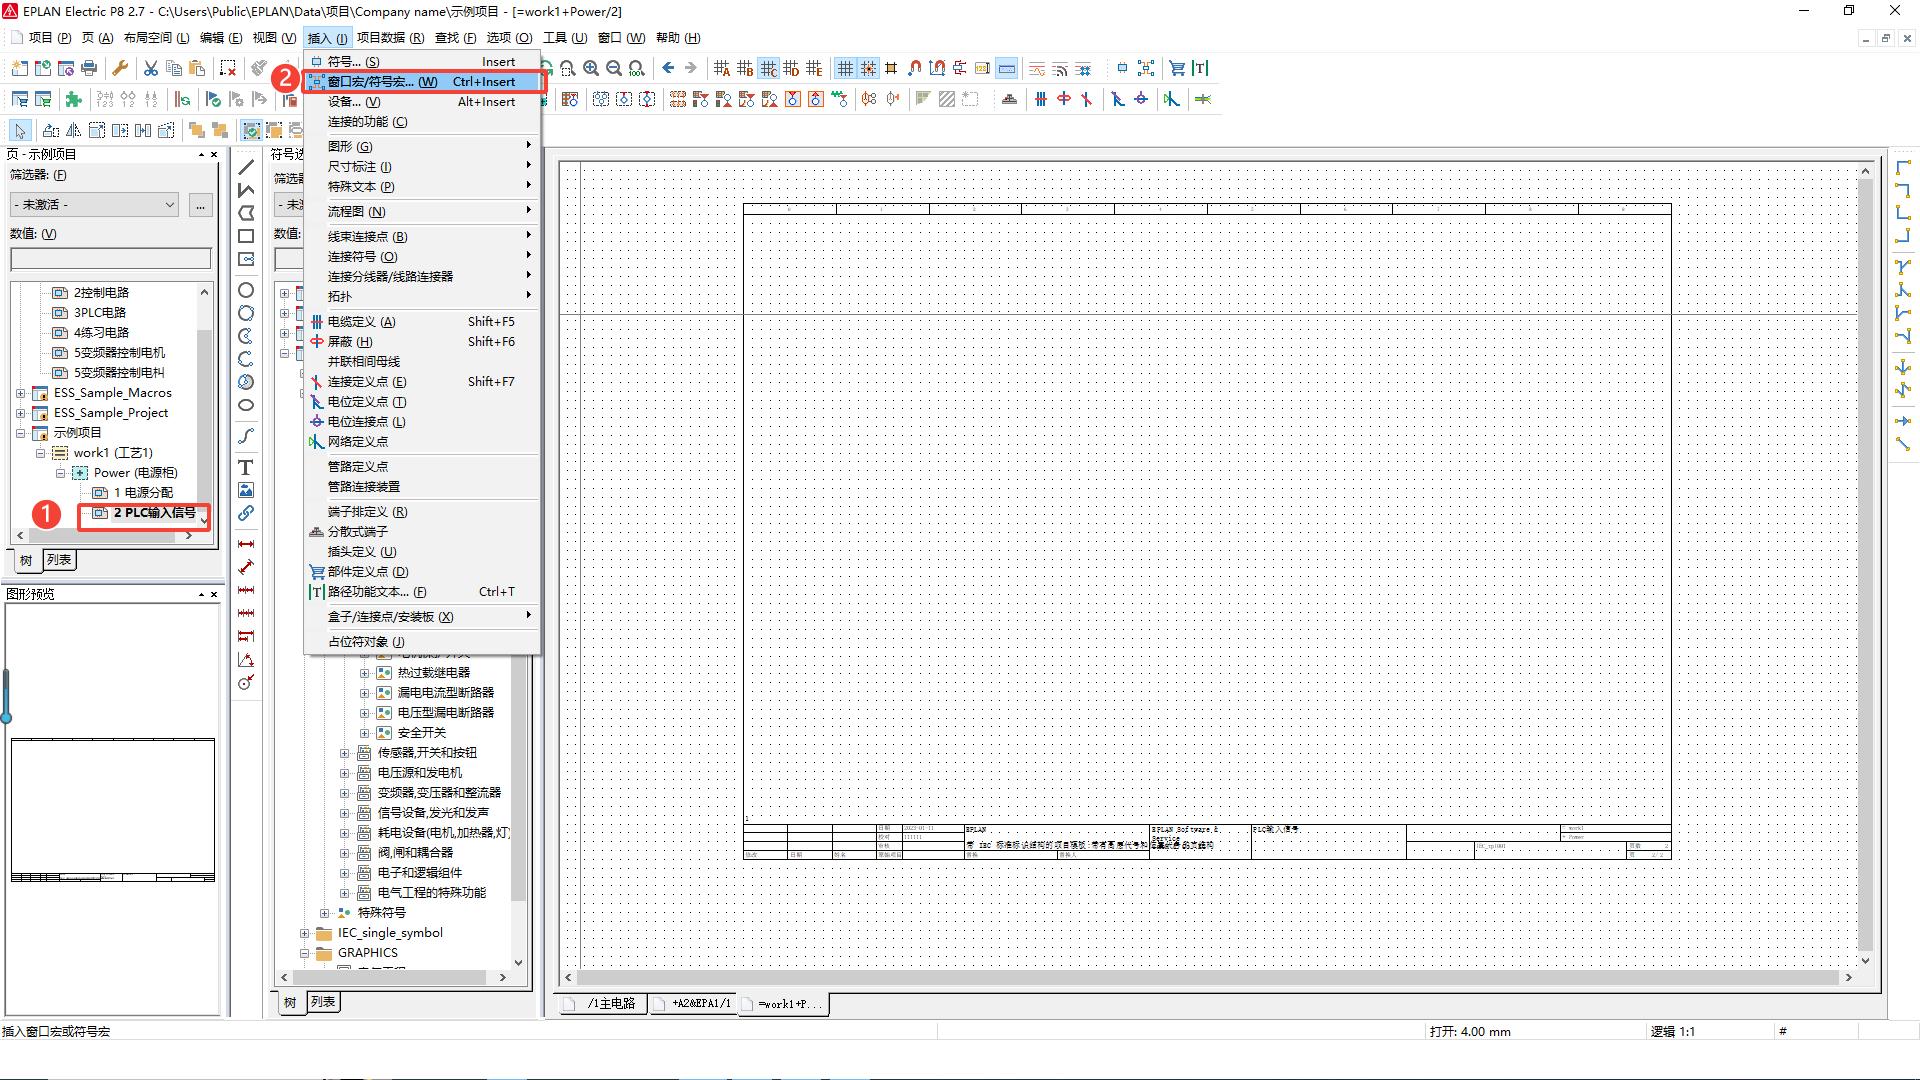Click the print icon in toolbar

(x=89, y=68)
